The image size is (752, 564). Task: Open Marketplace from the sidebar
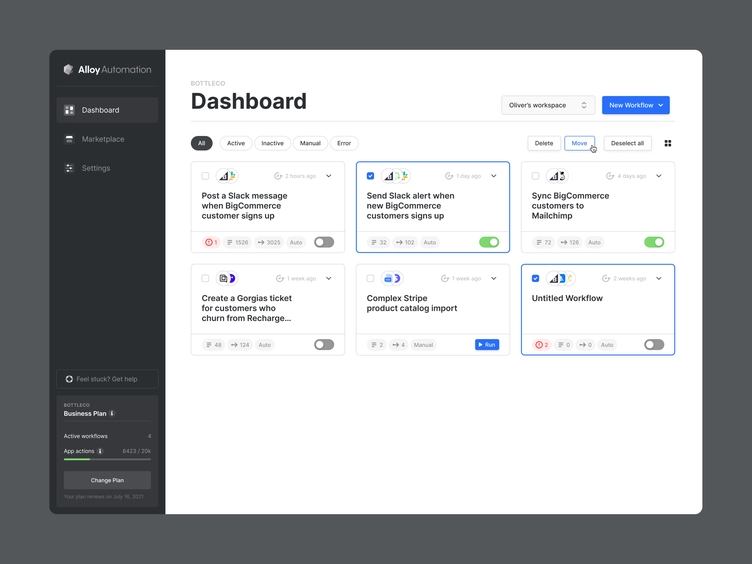click(107, 139)
